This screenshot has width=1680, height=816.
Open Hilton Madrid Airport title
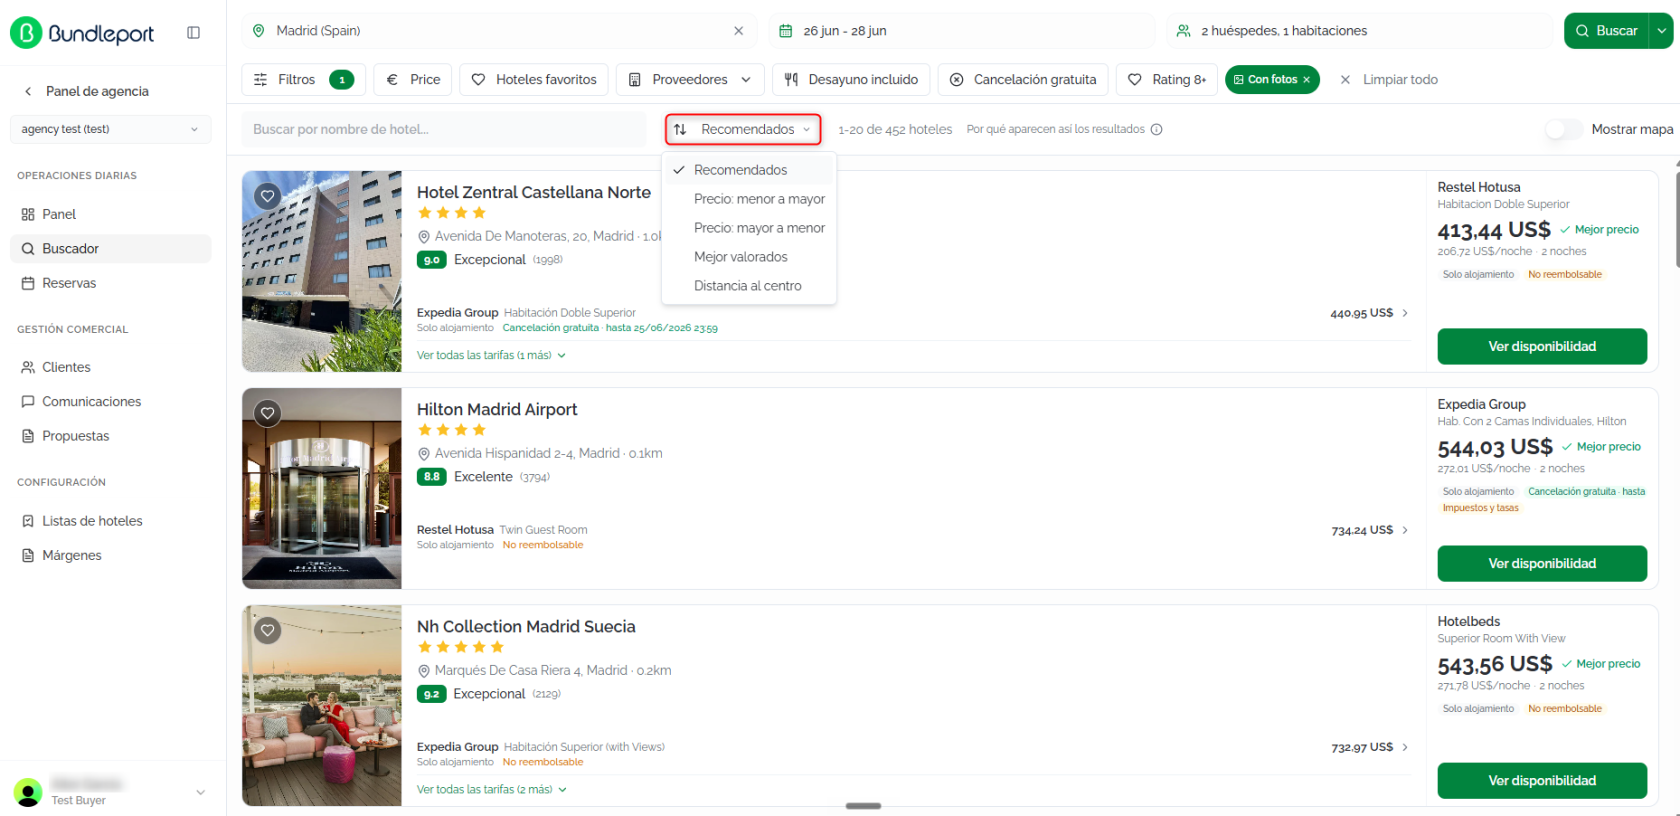tap(497, 409)
